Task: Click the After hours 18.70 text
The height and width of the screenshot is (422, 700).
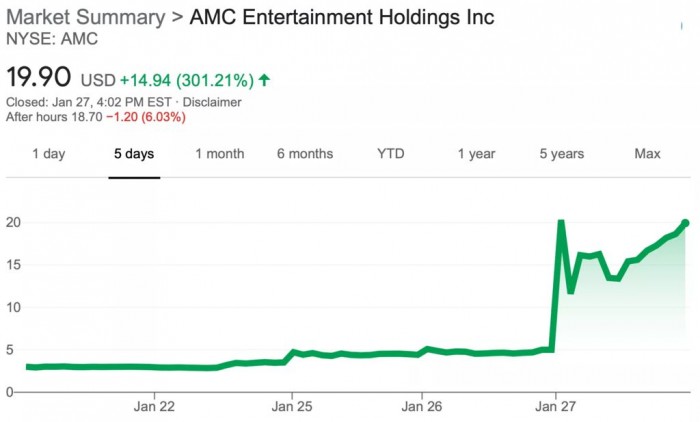Action: click(x=54, y=117)
